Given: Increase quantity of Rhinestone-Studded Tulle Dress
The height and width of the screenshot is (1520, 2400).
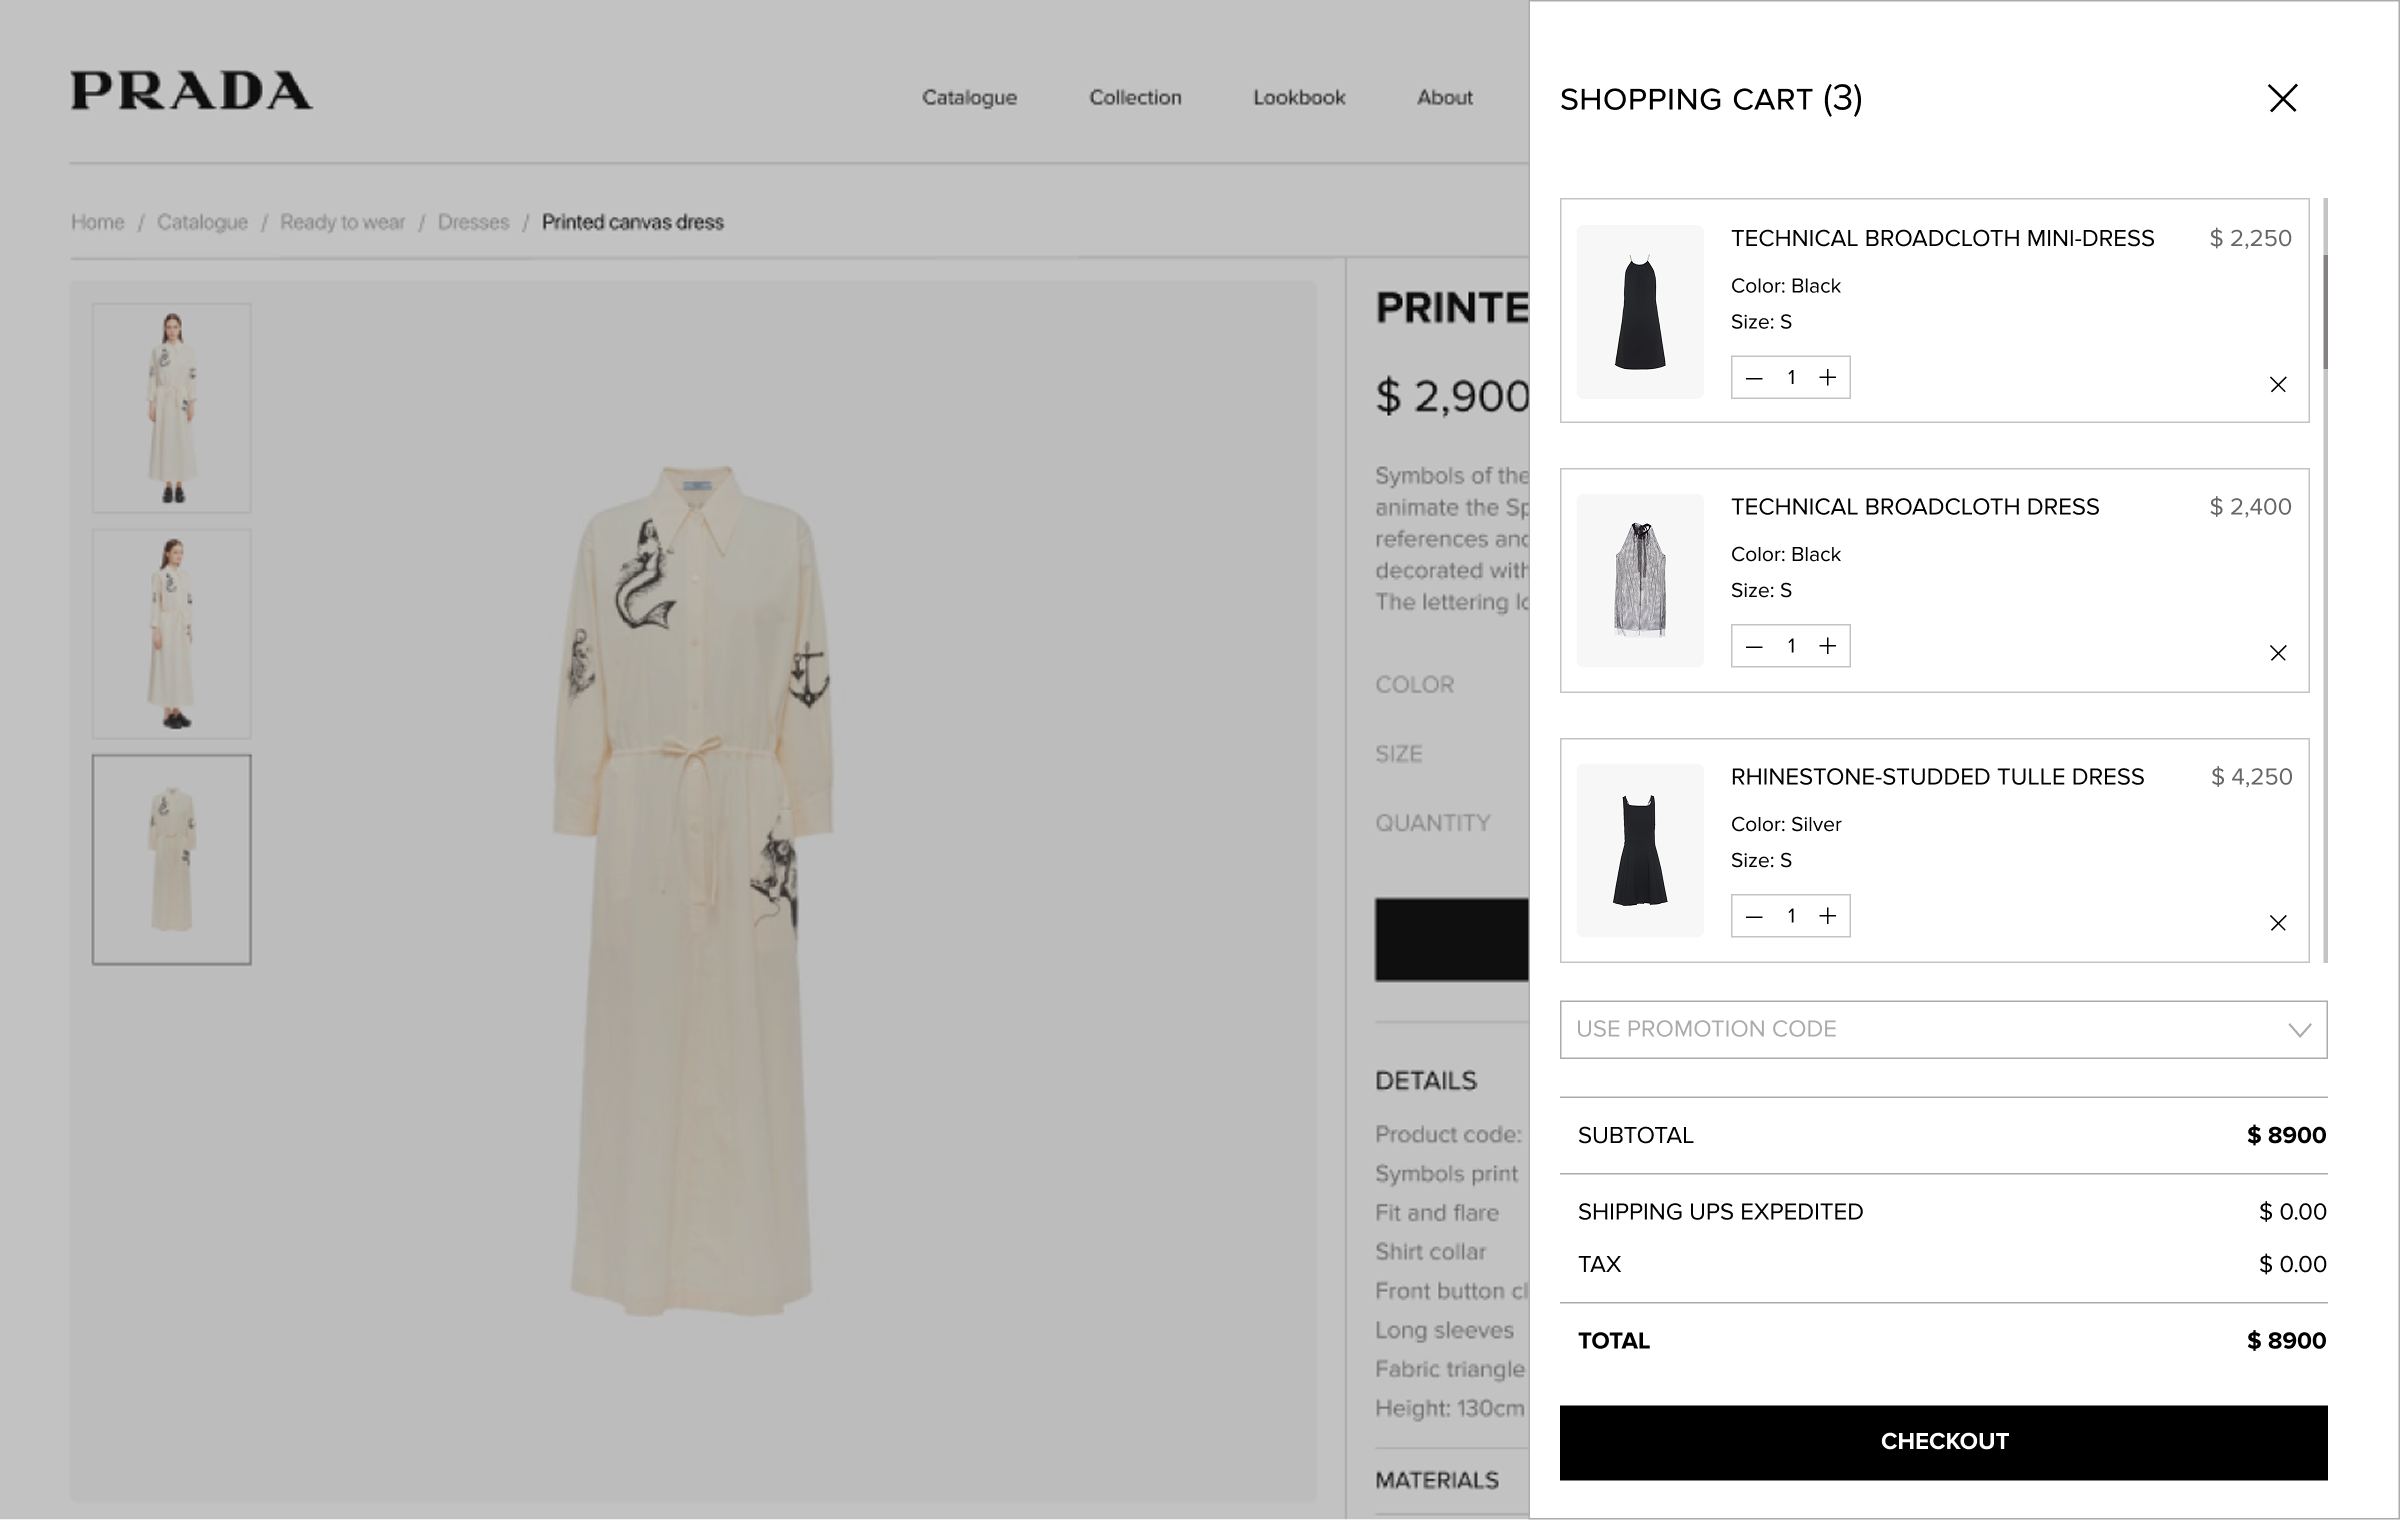Looking at the screenshot, I should pyautogui.click(x=1828, y=915).
